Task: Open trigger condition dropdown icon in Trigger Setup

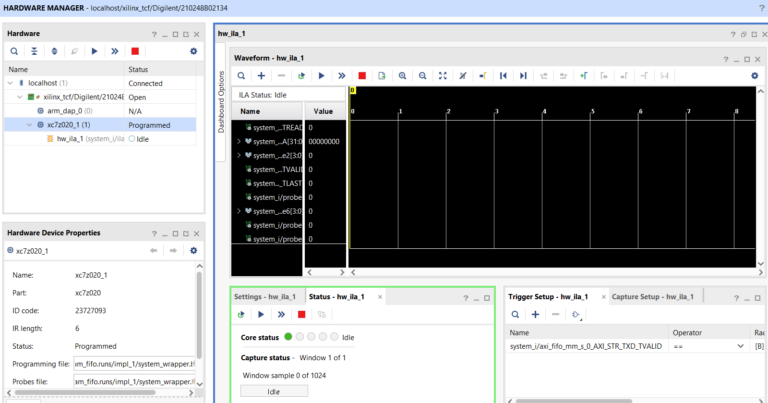Action: click(576, 314)
